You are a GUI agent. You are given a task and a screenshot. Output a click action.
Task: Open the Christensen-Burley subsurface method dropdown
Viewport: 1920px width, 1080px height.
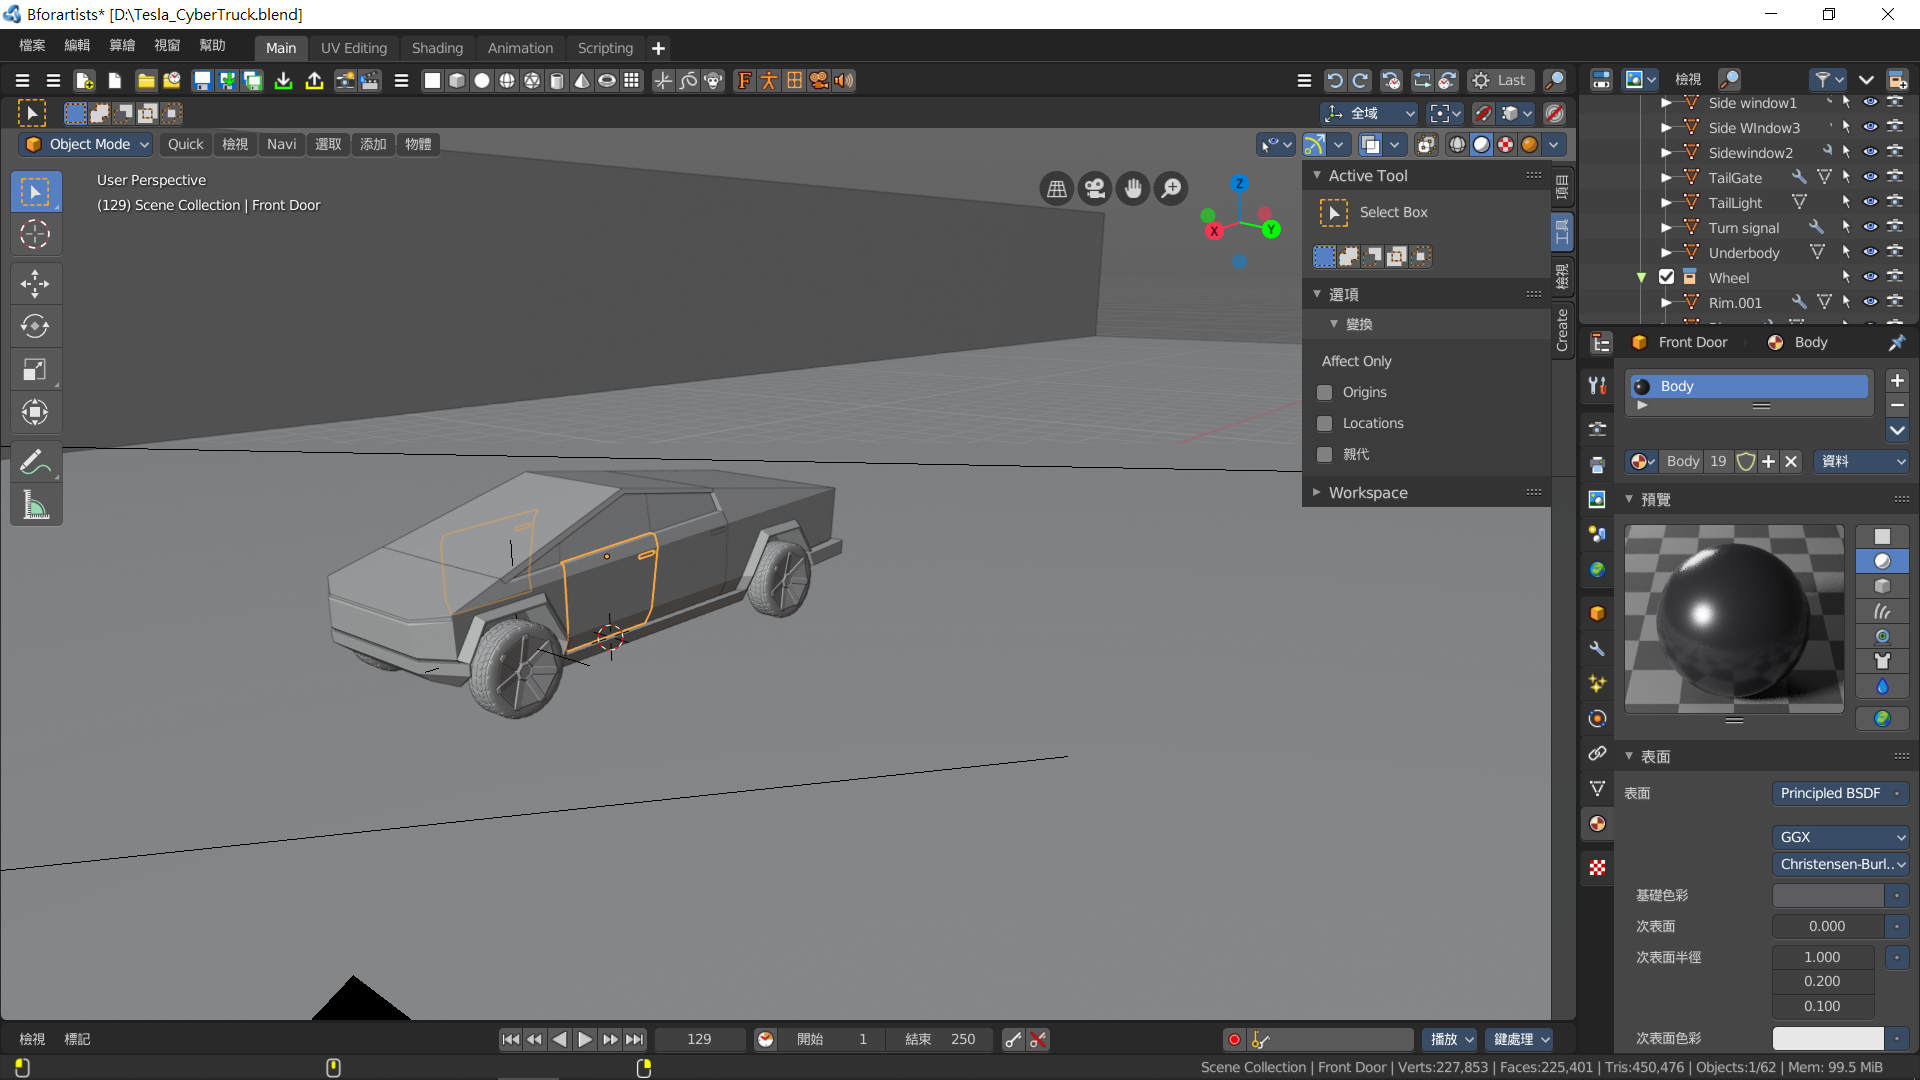tap(1840, 864)
